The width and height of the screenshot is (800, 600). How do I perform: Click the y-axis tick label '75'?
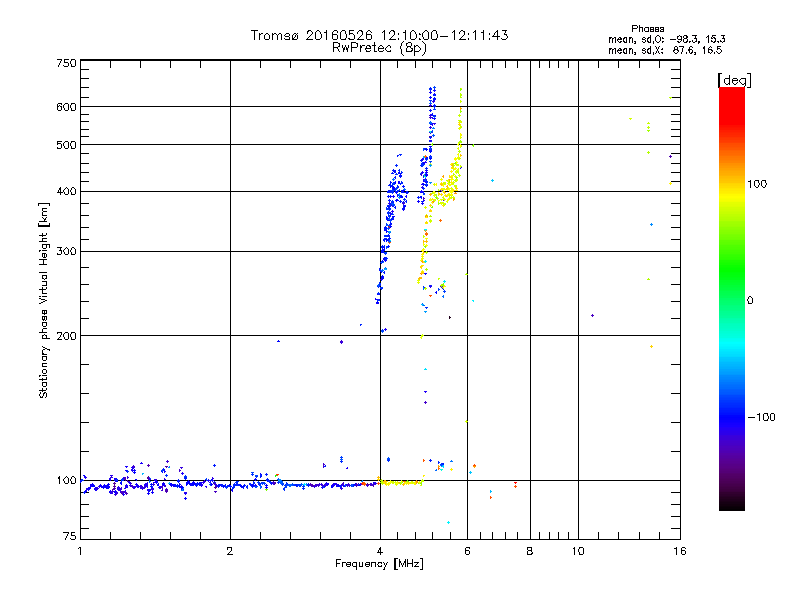pyautogui.click(x=70, y=536)
